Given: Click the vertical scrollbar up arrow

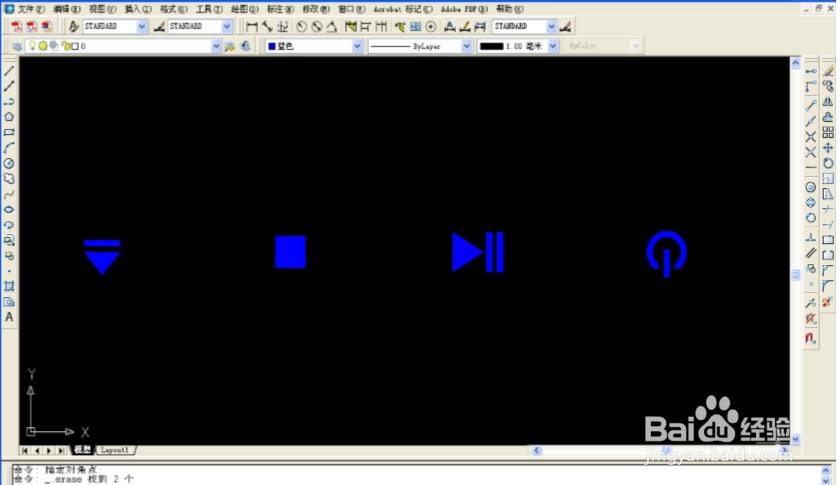Looking at the screenshot, I should [796, 63].
